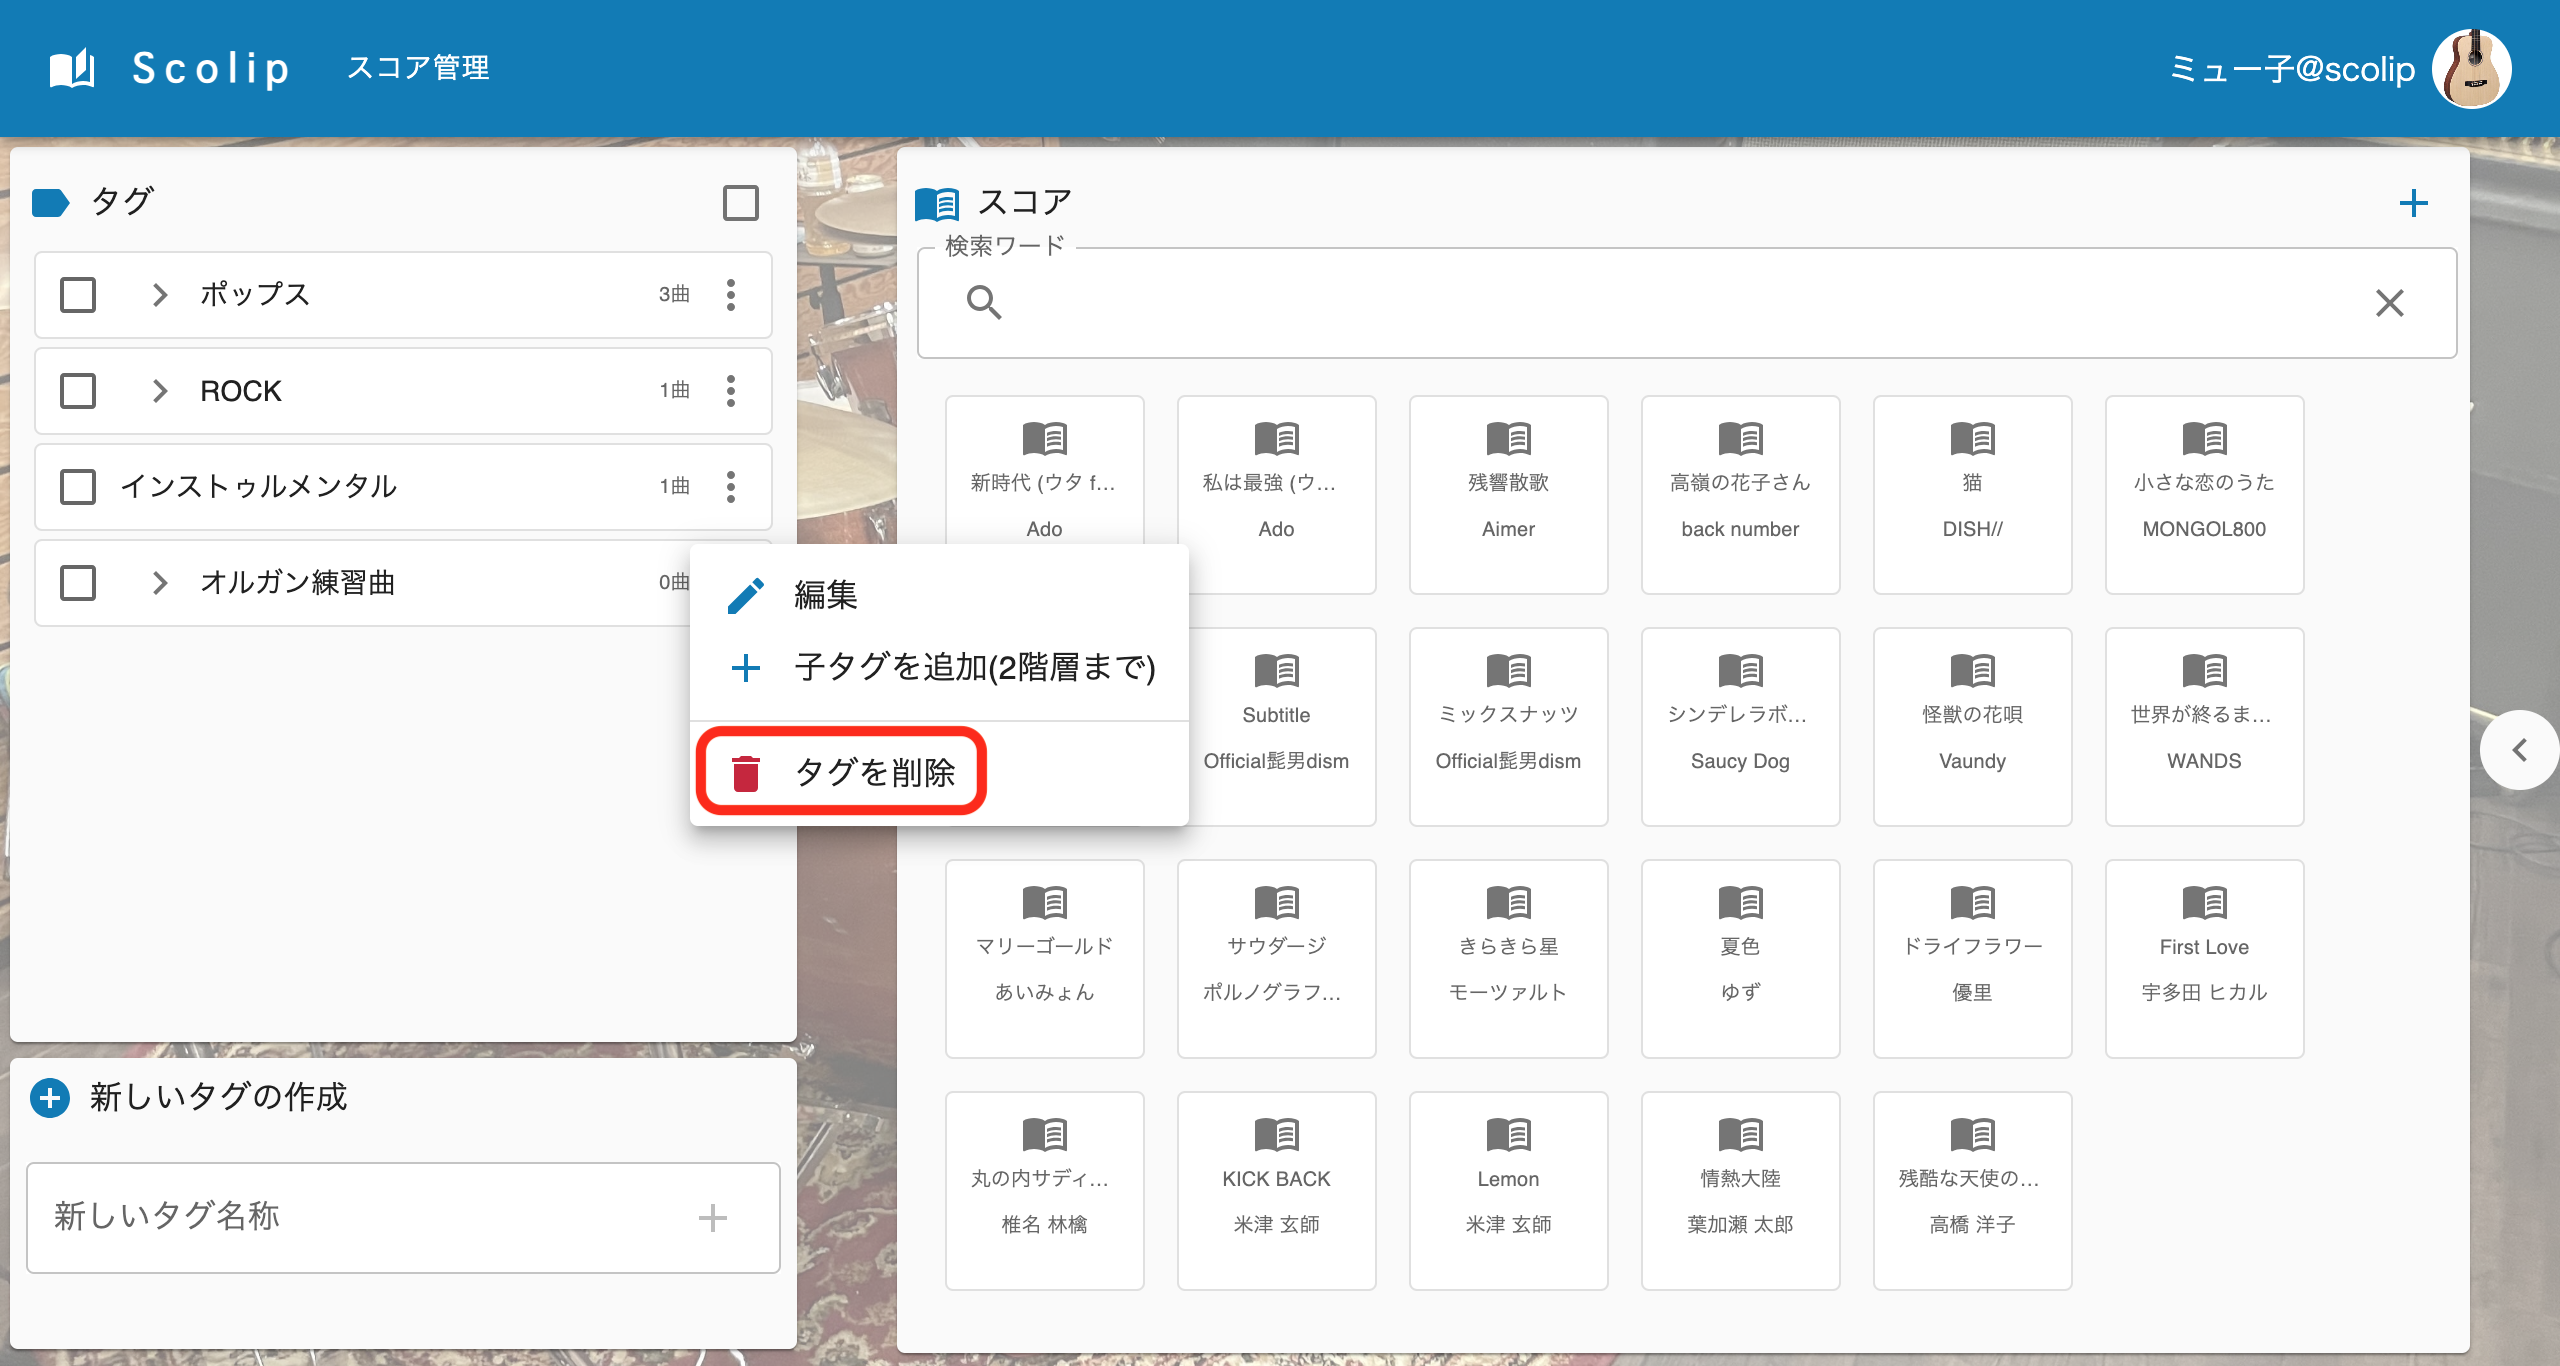Choose 編集 from the context menu
Image resolution: width=2560 pixels, height=1366 pixels.
click(939, 595)
